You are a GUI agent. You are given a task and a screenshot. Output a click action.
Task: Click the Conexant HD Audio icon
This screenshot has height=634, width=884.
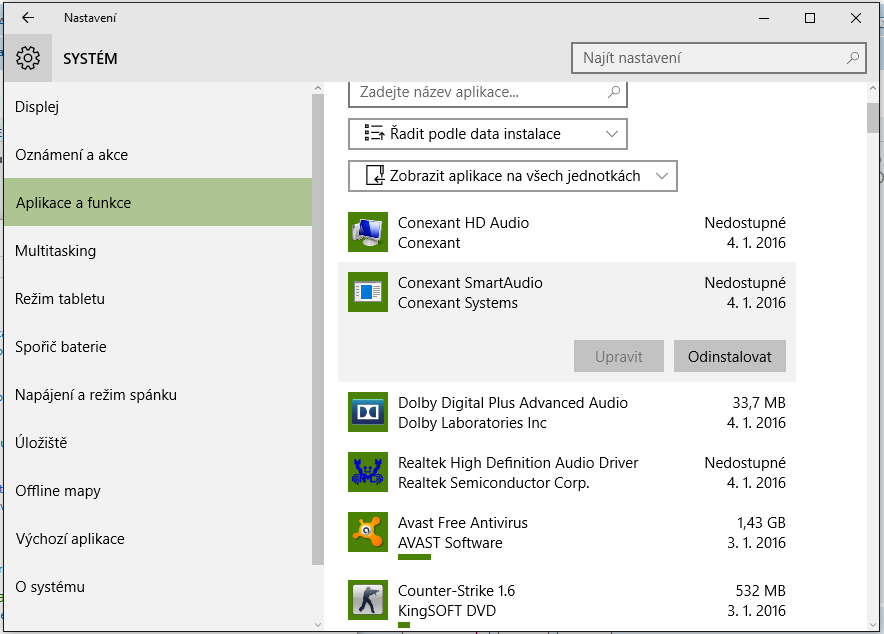pos(368,232)
